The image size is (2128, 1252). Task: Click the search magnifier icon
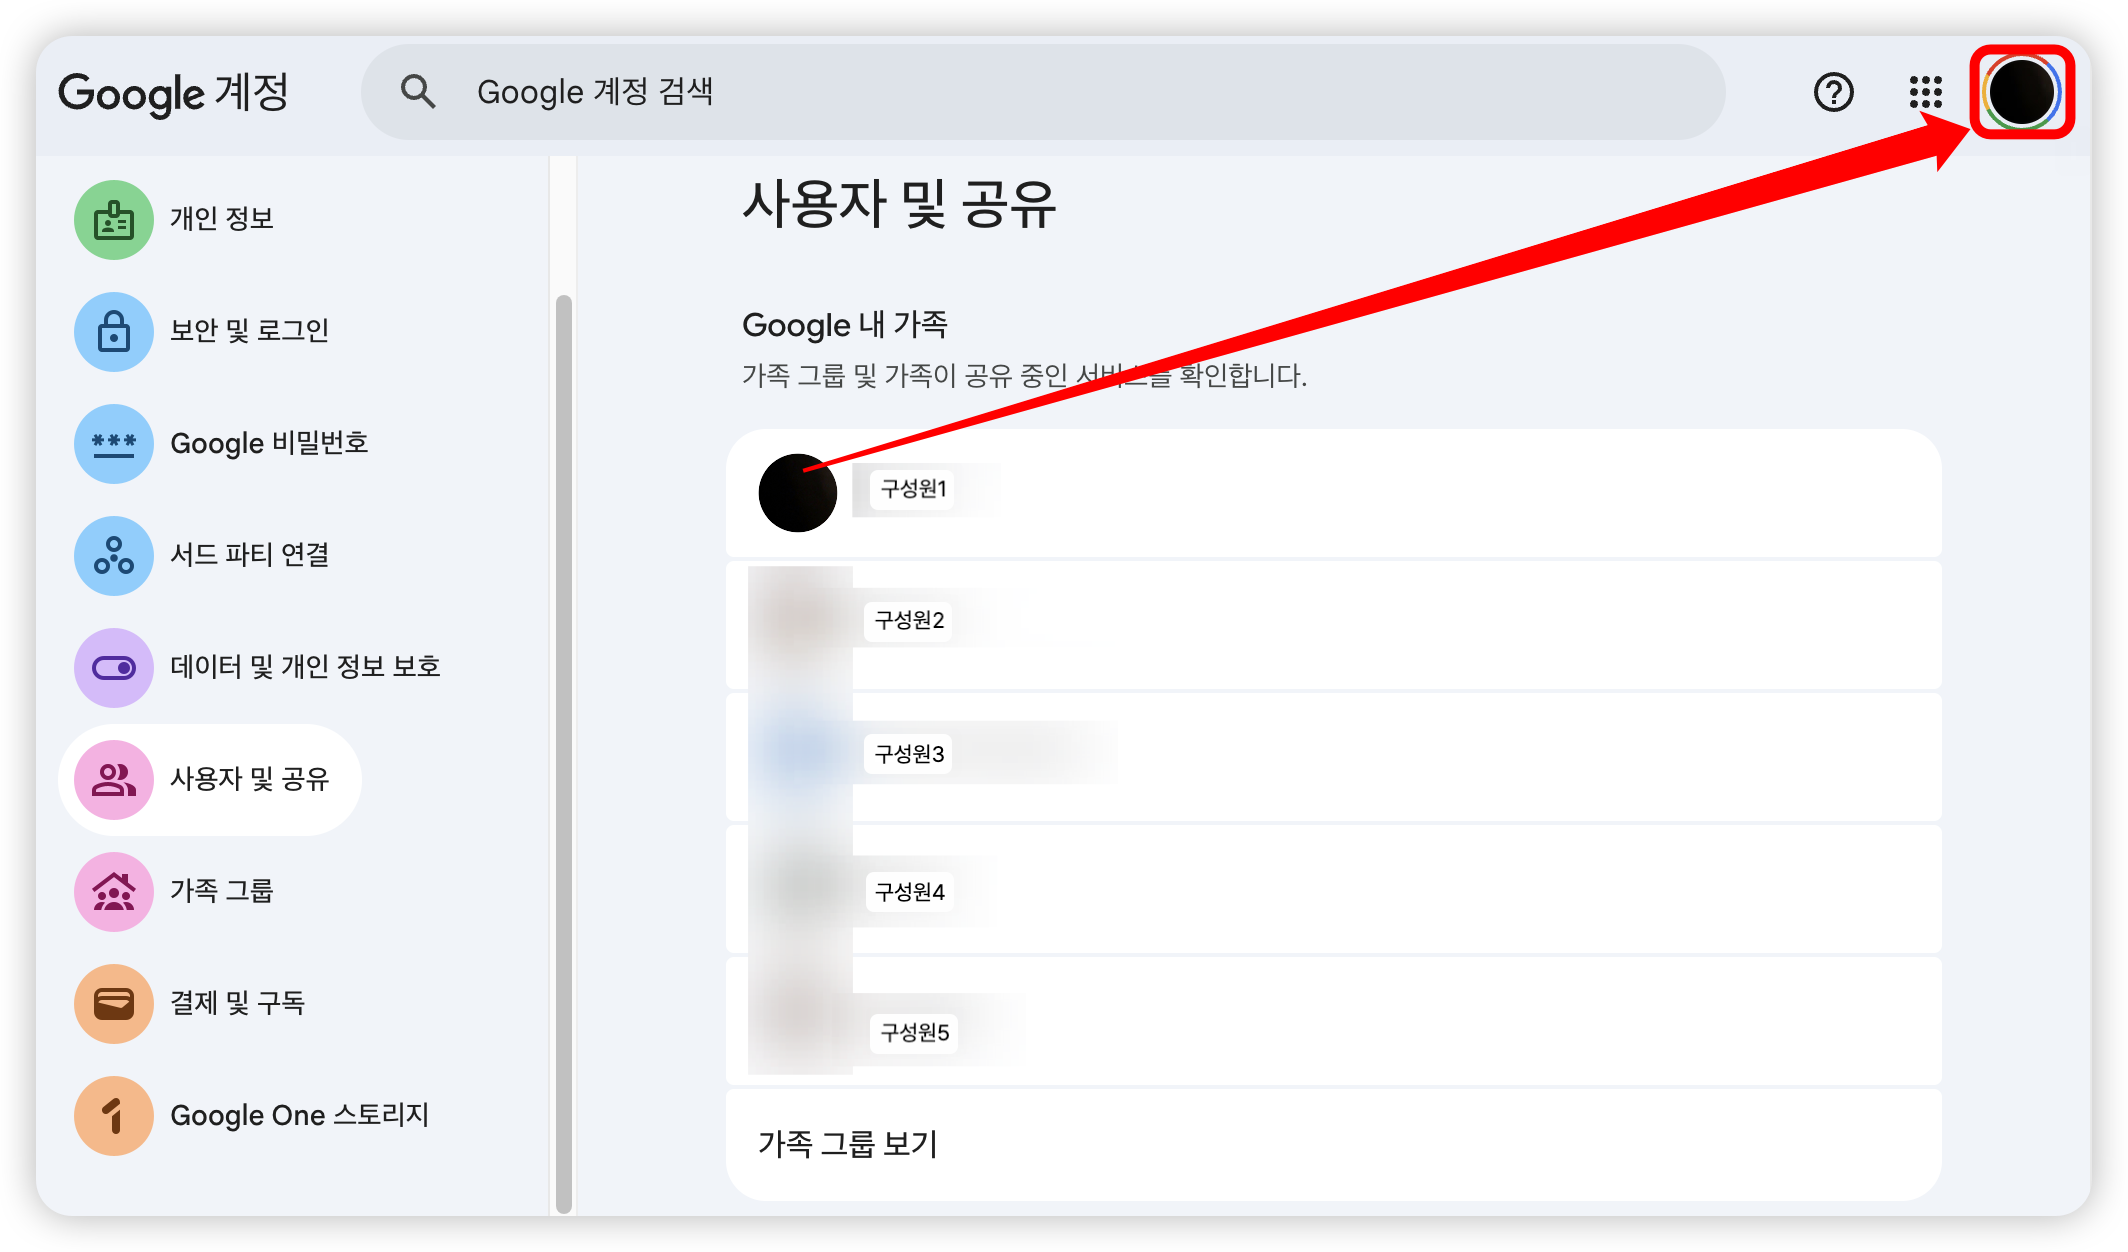coord(418,92)
